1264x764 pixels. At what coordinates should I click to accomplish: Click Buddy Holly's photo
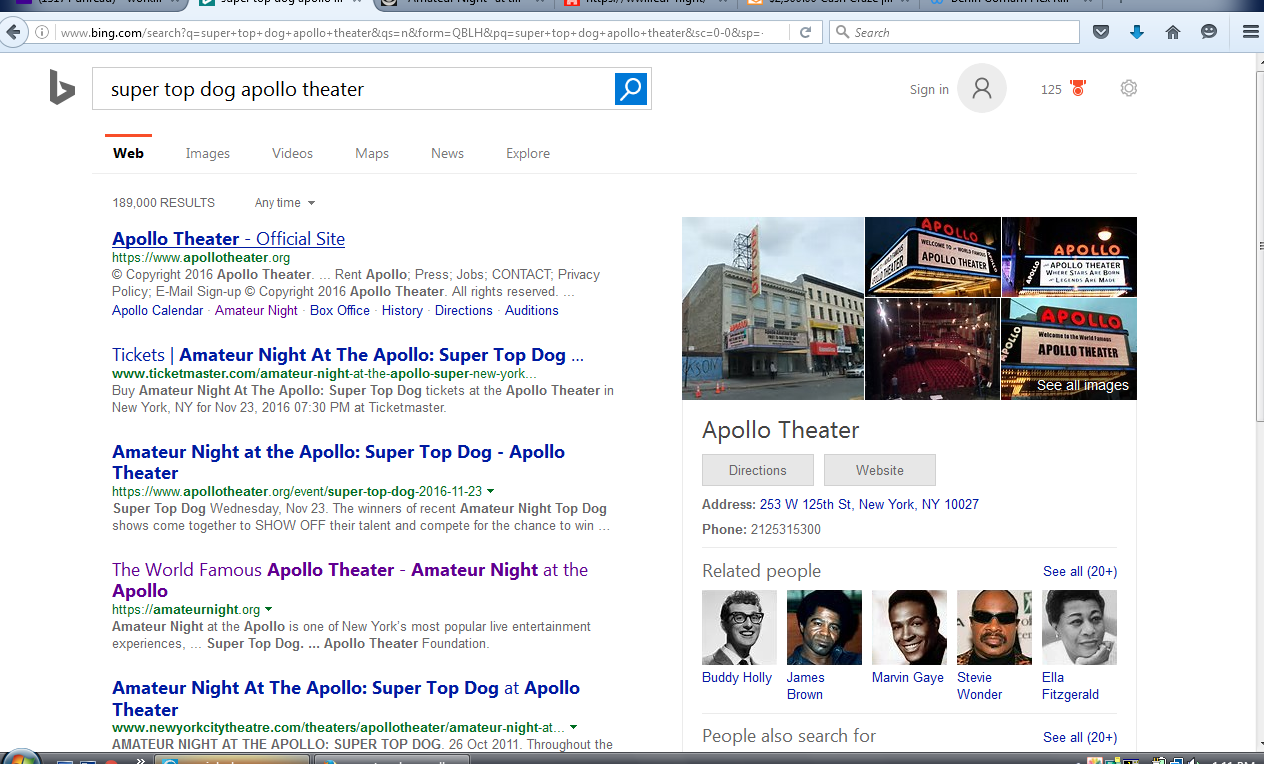(739, 627)
